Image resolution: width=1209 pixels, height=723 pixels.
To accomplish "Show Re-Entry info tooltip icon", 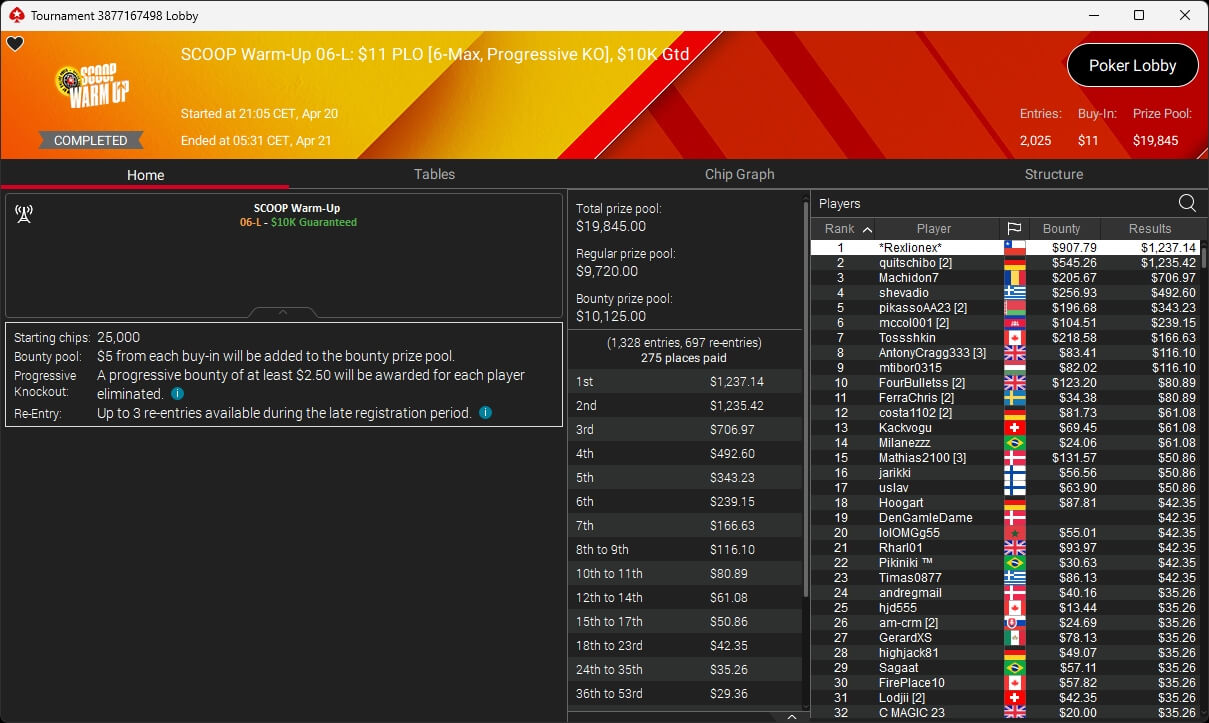I will point(485,413).
